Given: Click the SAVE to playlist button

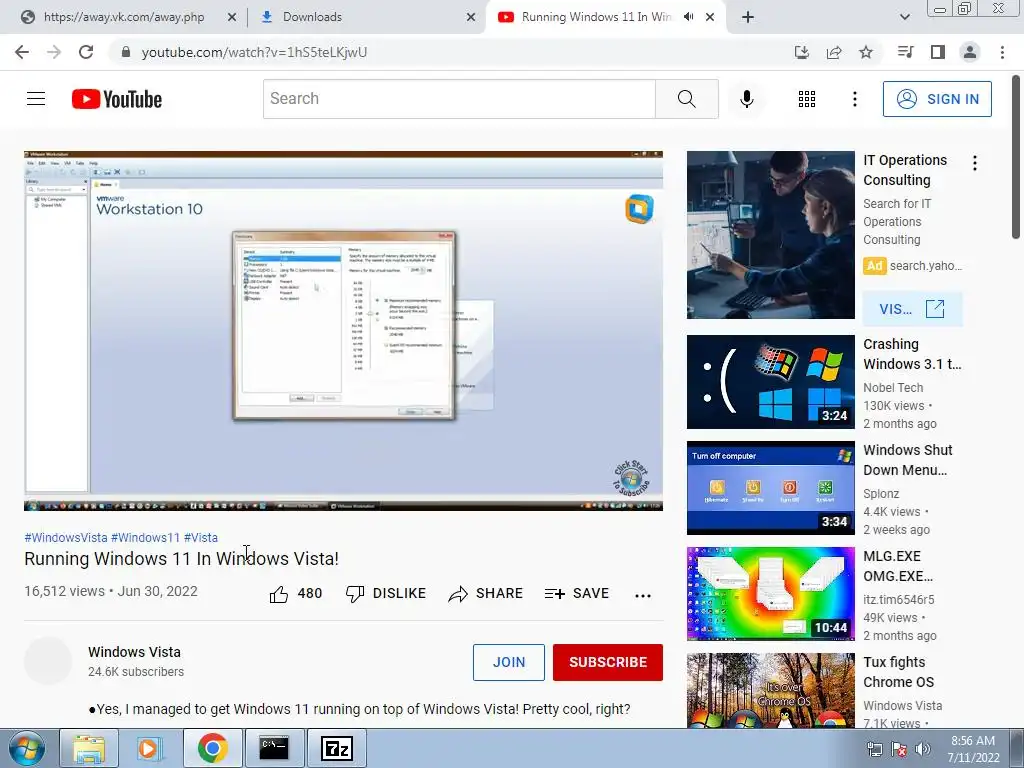Looking at the screenshot, I should click(x=577, y=594).
